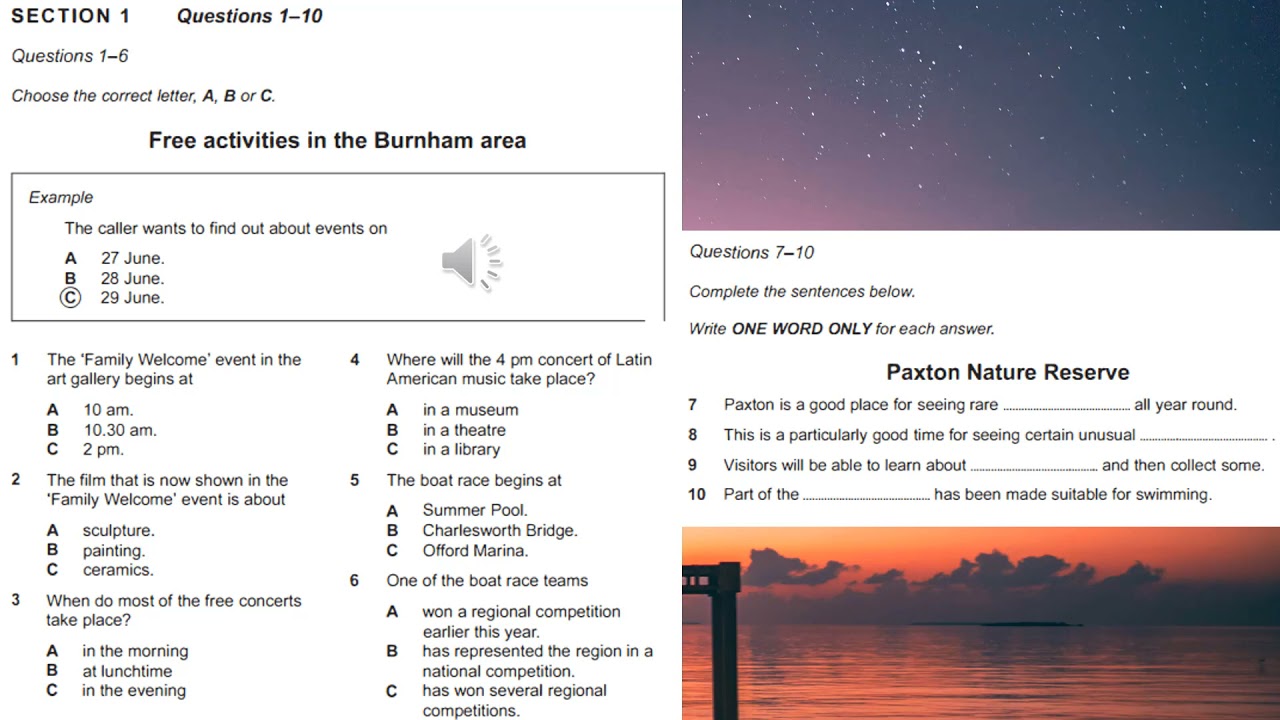
Task: Choose 'Offord Marina.' for question 5
Action: pyautogui.click(x=458, y=551)
